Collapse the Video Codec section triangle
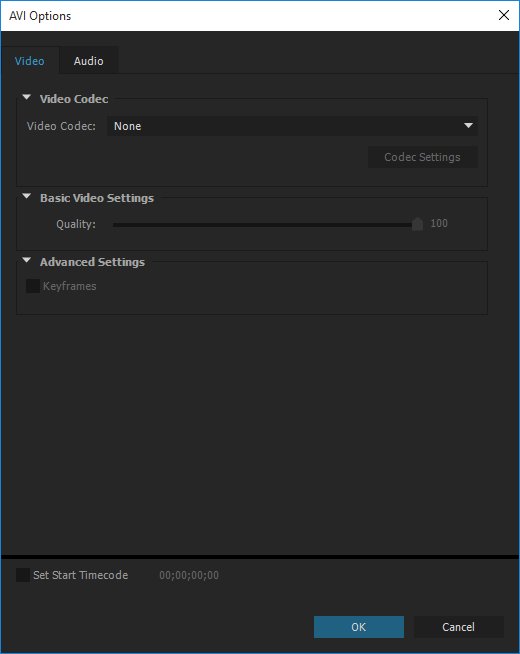Image resolution: width=520 pixels, height=654 pixels. point(27,97)
